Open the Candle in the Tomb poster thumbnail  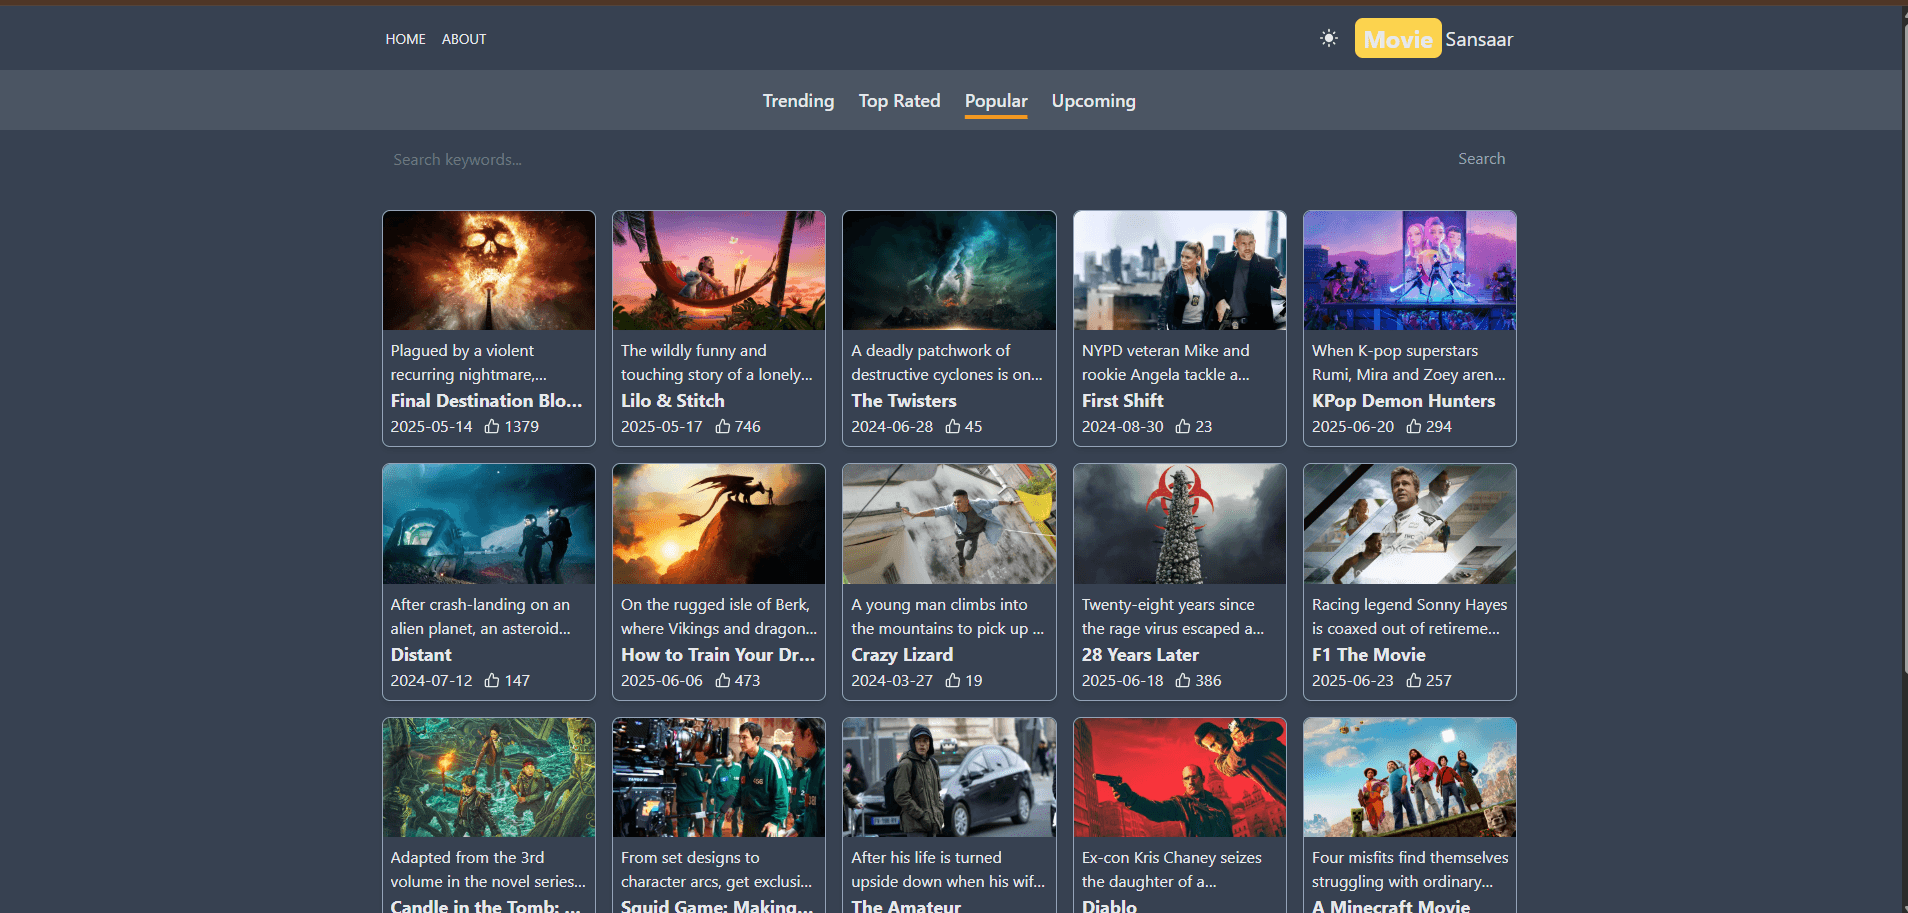pos(489,778)
